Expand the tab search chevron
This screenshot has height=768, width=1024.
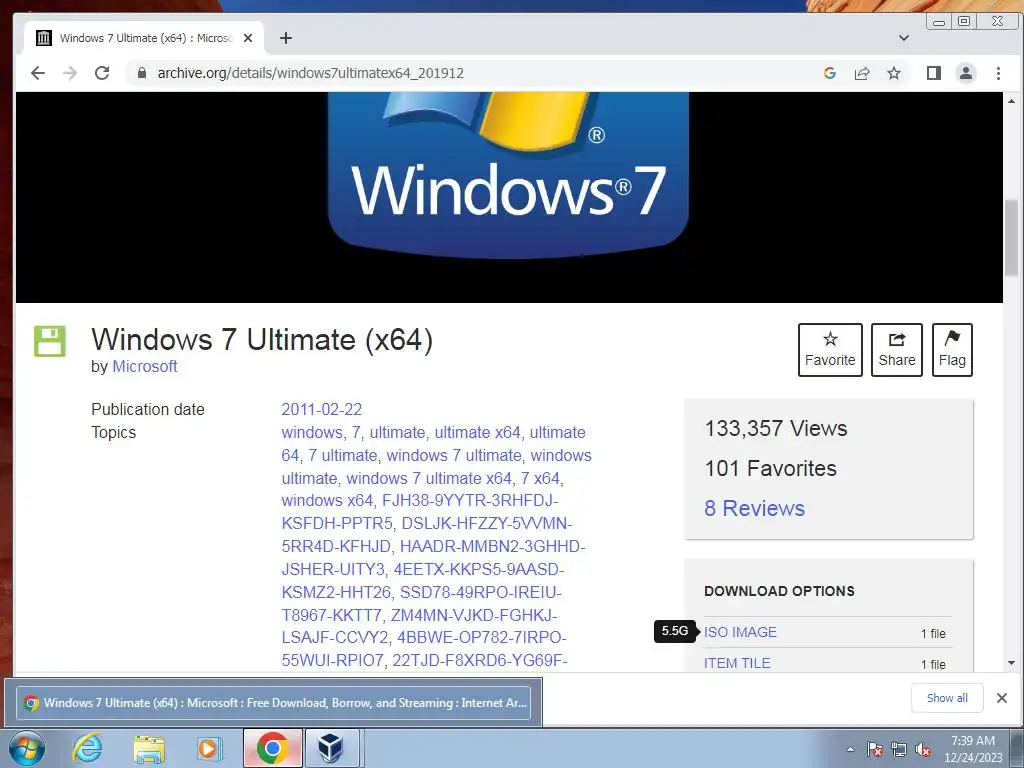click(x=904, y=38)
